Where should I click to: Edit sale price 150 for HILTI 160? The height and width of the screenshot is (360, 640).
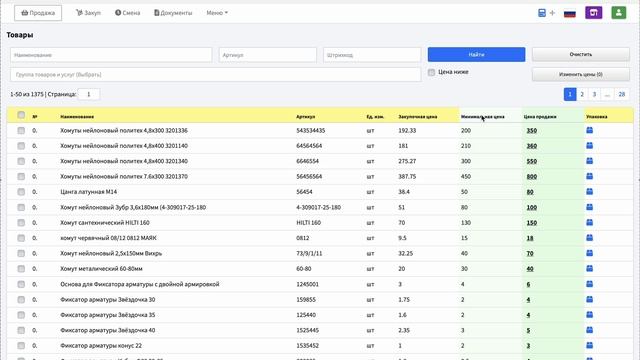click(531, 223)
